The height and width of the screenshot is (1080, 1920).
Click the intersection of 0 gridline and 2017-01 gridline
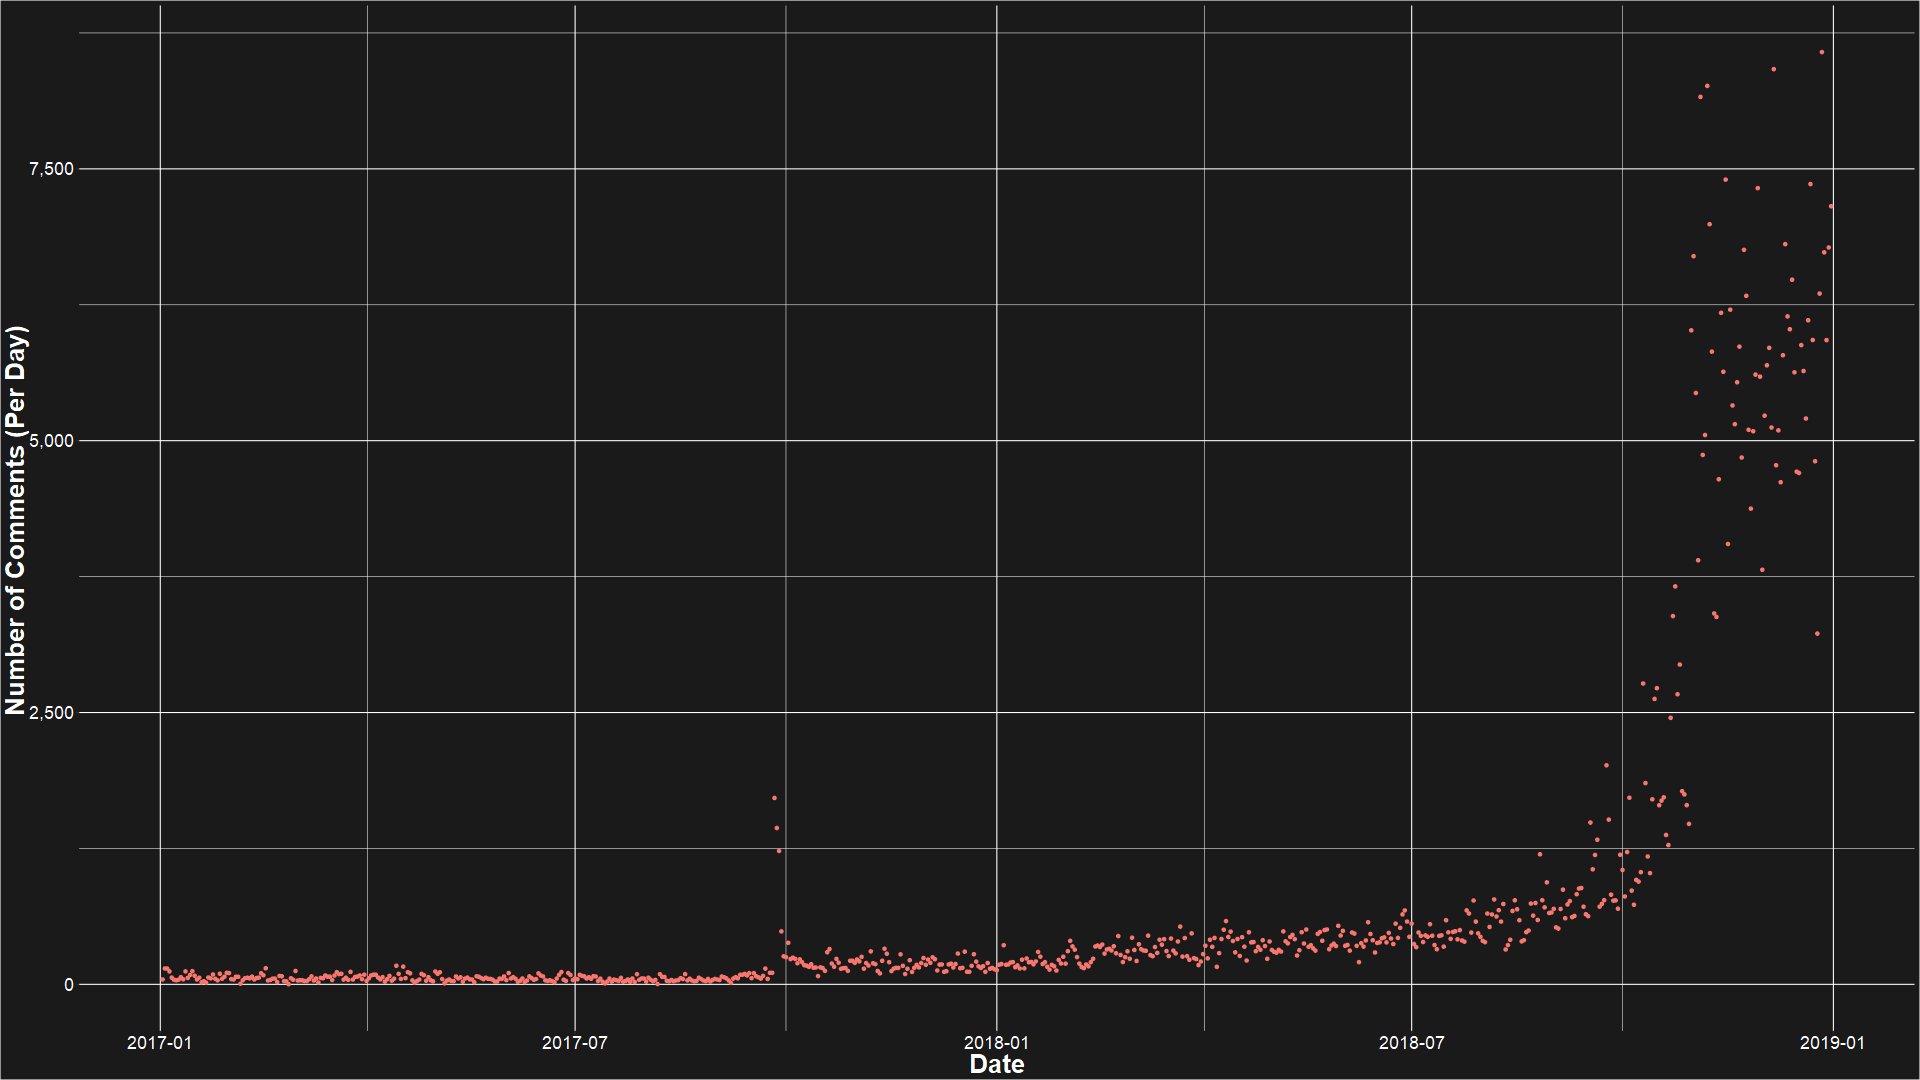161,985
